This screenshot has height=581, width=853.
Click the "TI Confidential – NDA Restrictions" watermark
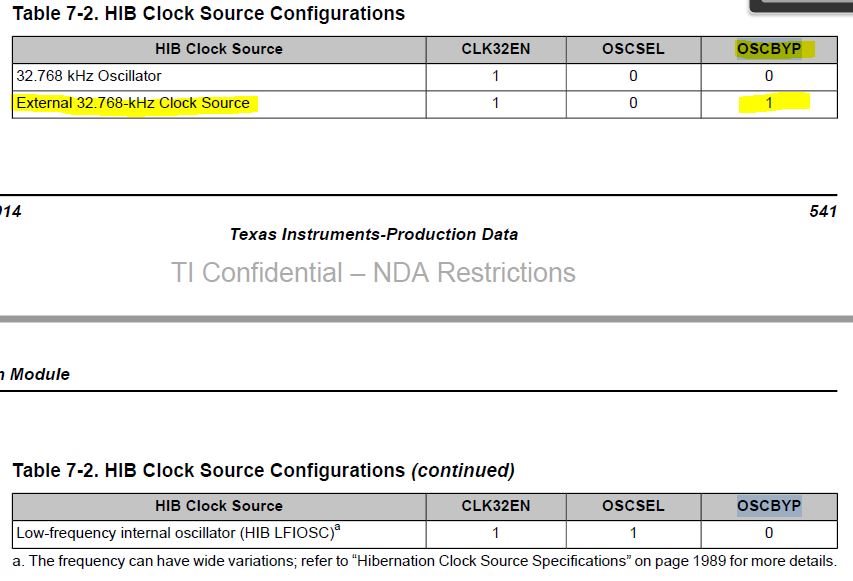tap(373, 273)
